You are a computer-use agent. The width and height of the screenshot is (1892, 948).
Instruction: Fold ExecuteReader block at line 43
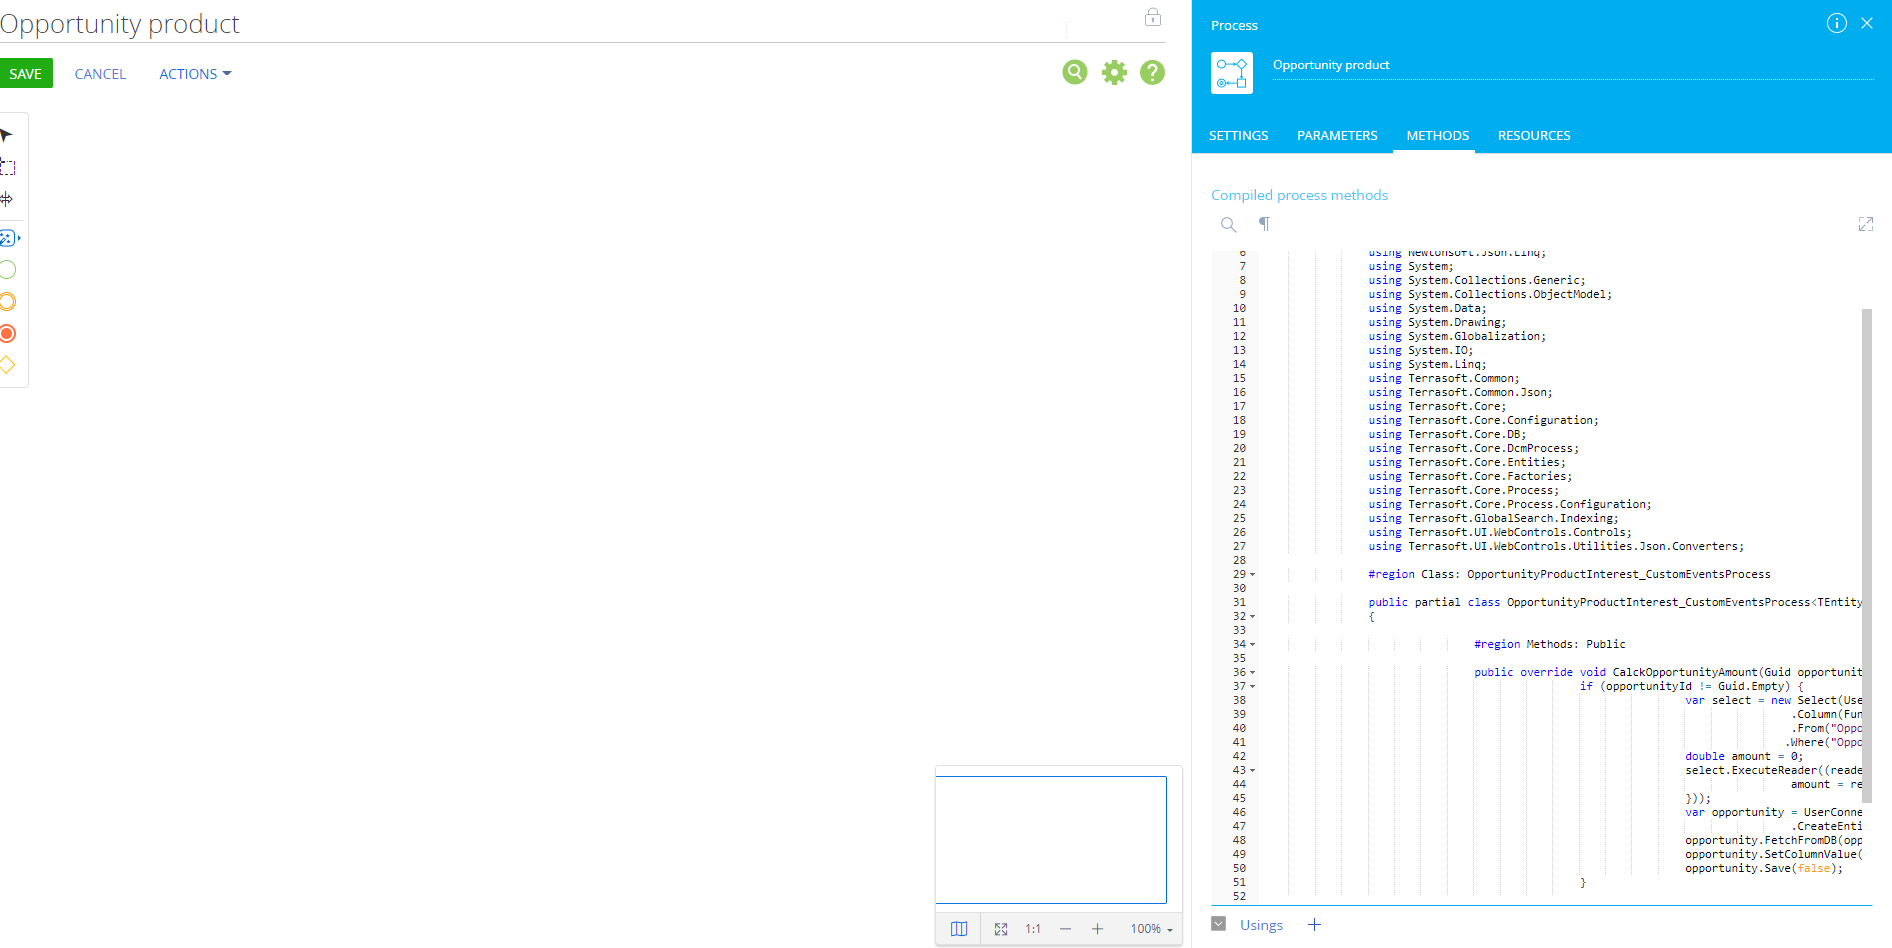(x=1252, y=771)
